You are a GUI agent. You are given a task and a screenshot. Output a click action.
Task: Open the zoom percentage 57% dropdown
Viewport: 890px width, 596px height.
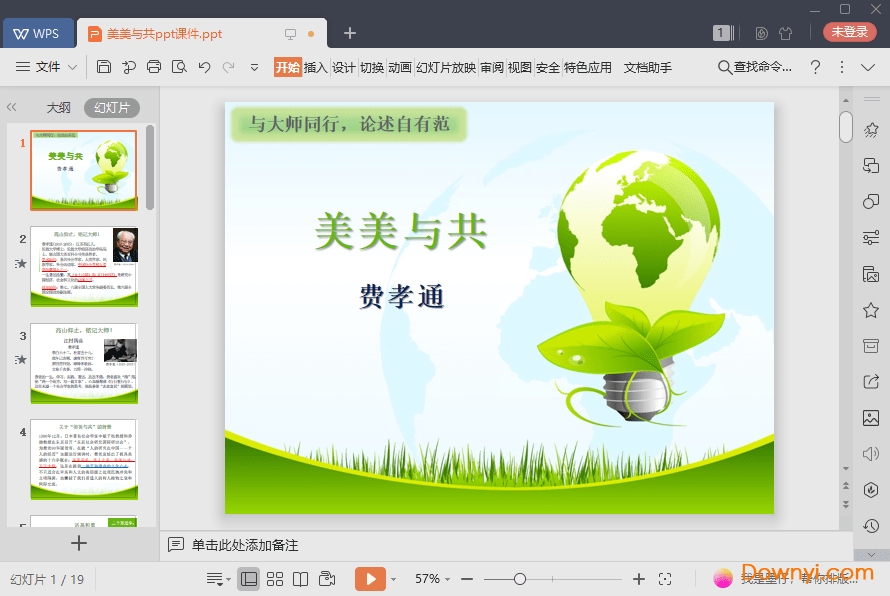430,578
